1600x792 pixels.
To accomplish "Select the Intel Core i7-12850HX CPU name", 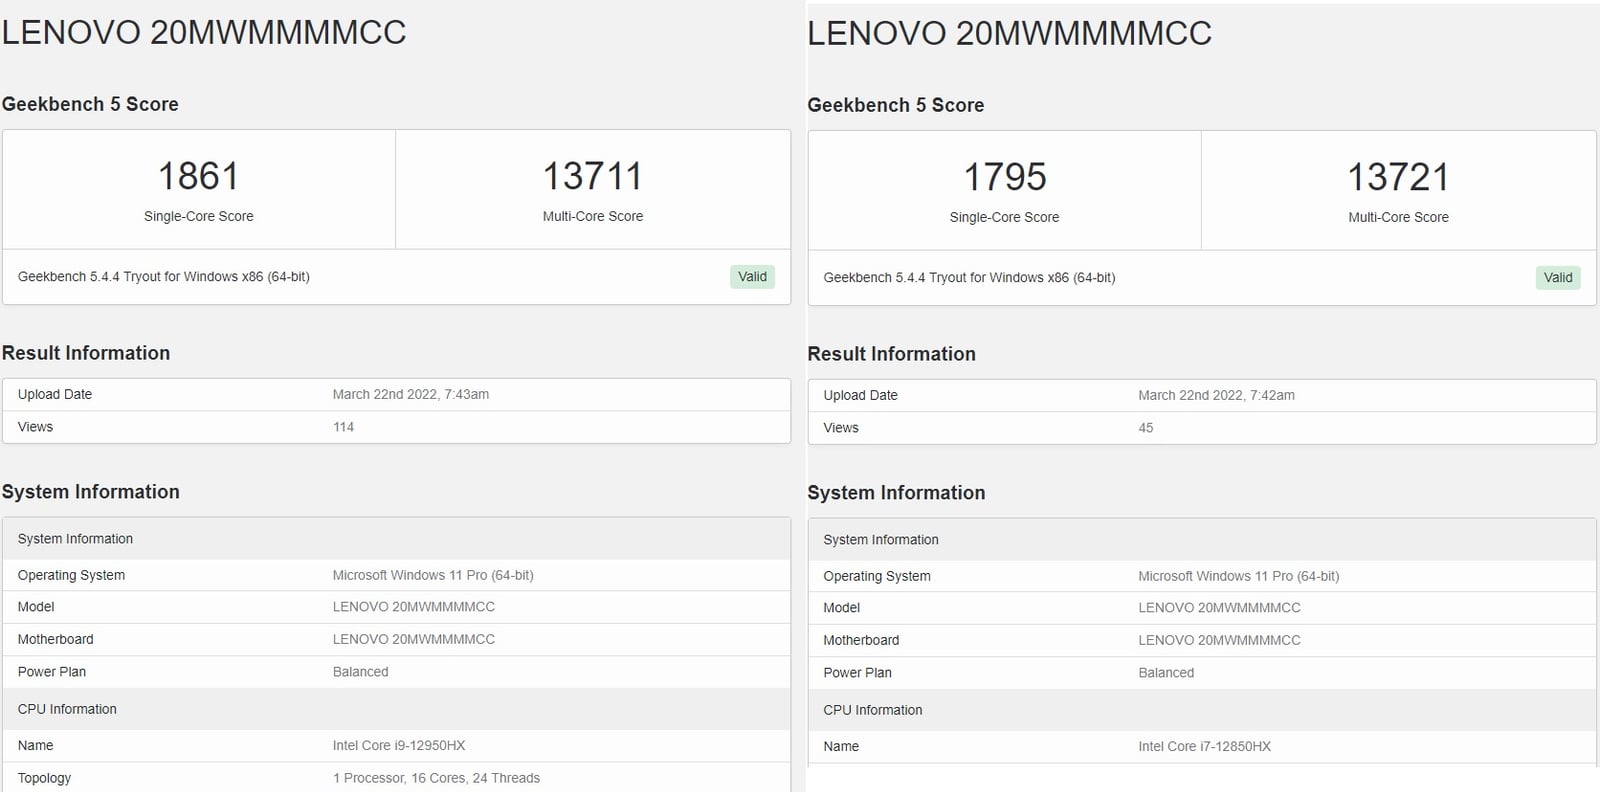I will (1204, 747).
